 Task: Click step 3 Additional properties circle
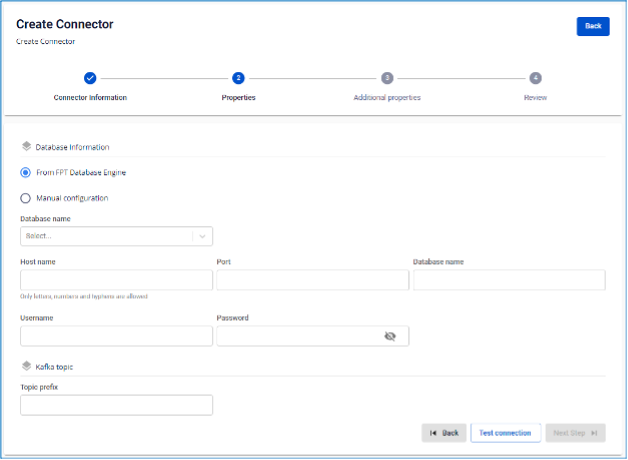[x=387, y=78]
